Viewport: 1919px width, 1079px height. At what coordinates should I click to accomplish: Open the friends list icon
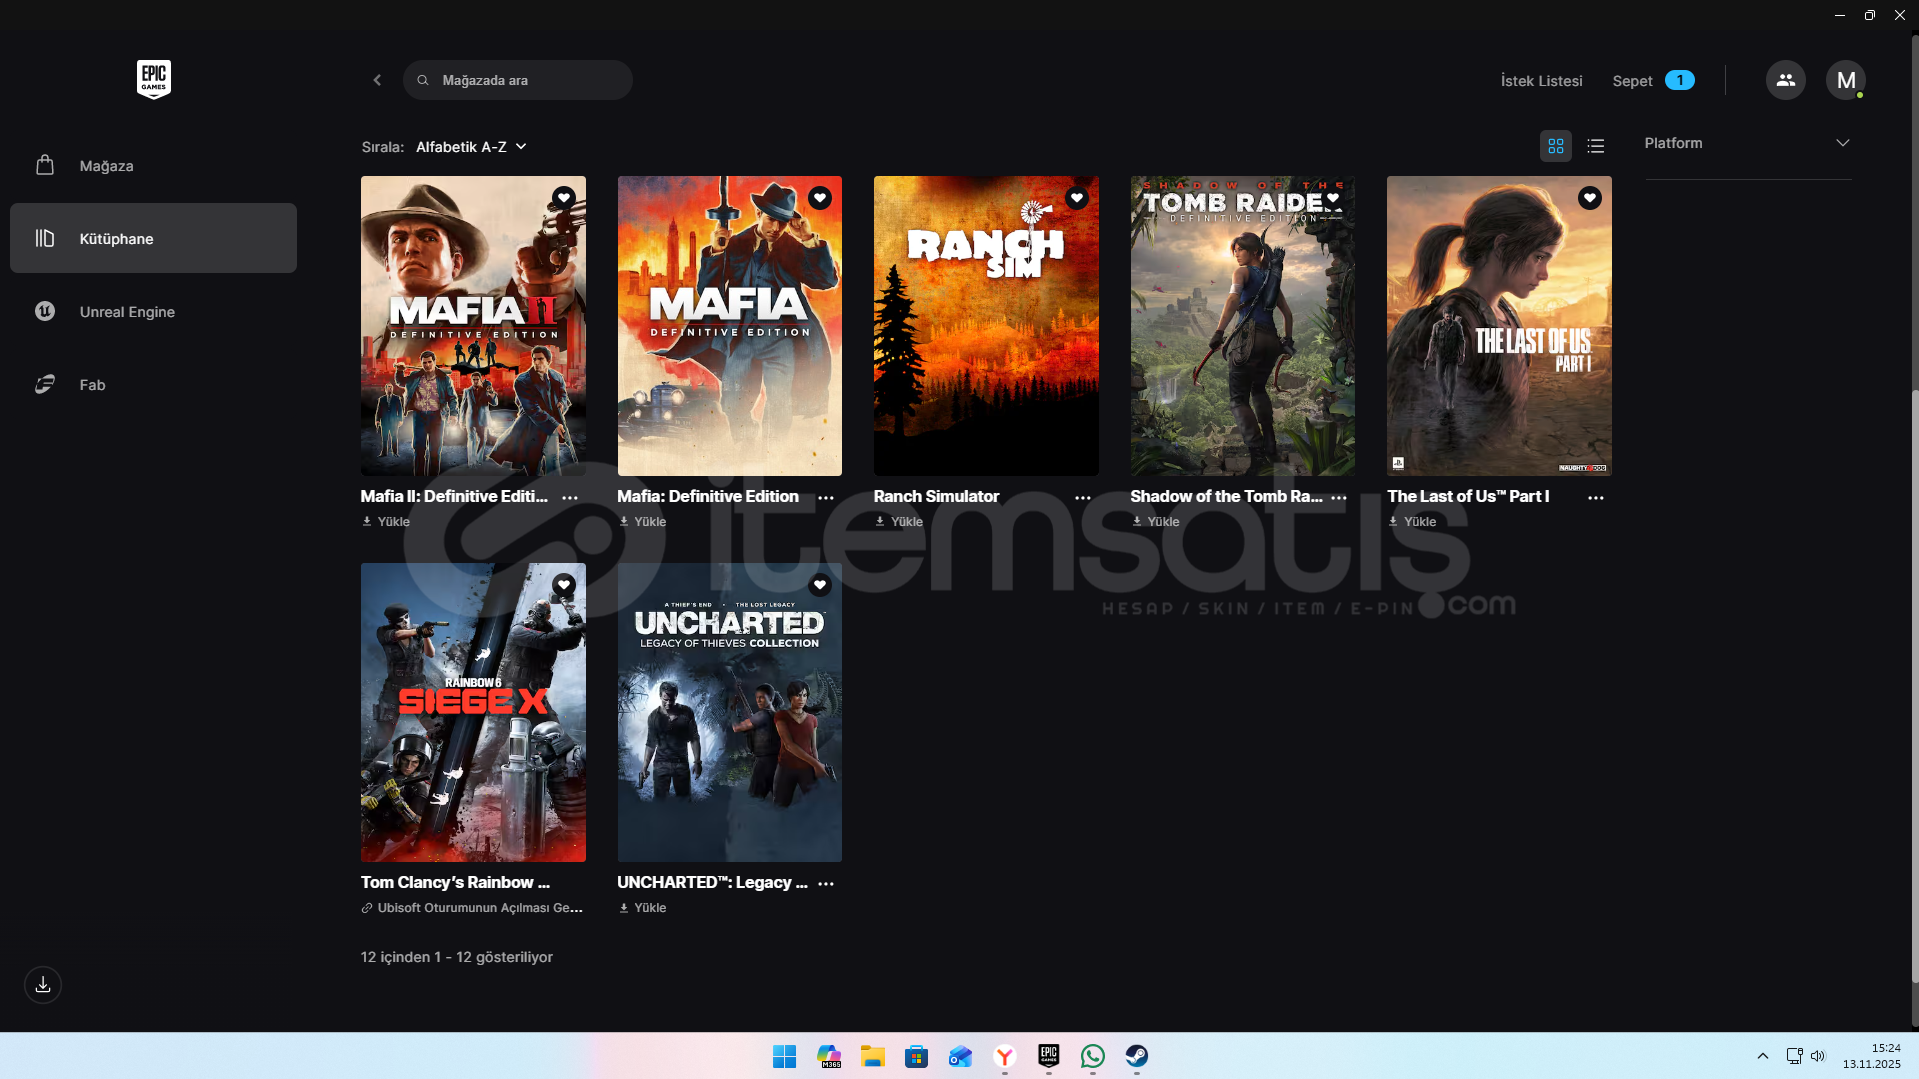tap(1785, 80)
